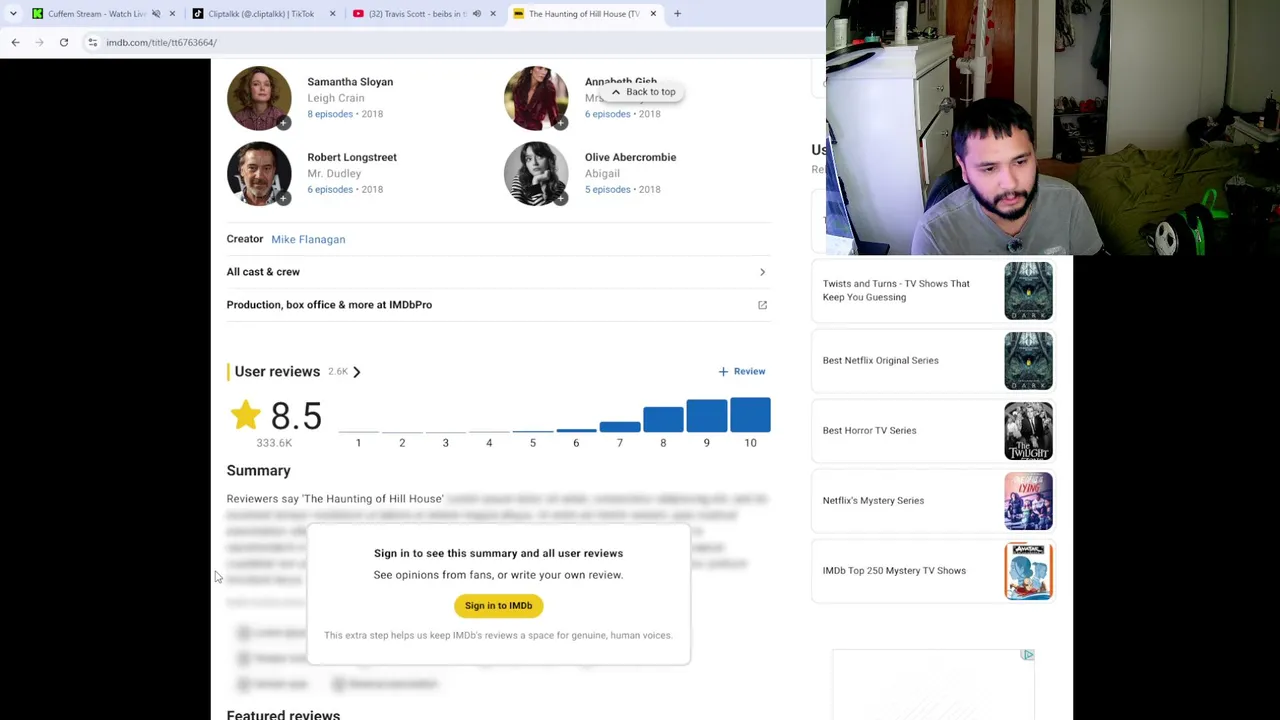This screenshot has width=1280, height=720.
Task: Open creator Mike Flanagan's page
Action: point(308,239)
